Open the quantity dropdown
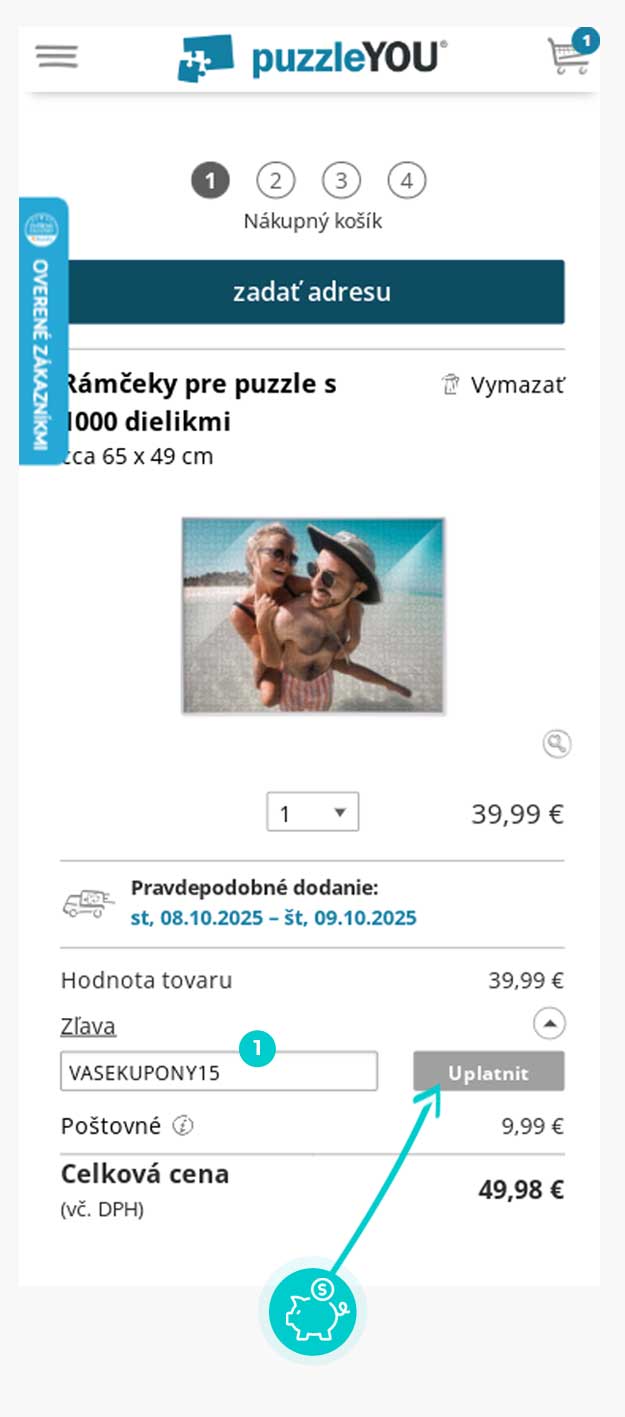Viewport: 625px width, 1417px height. pyautogui.click(x=312, y=813)
